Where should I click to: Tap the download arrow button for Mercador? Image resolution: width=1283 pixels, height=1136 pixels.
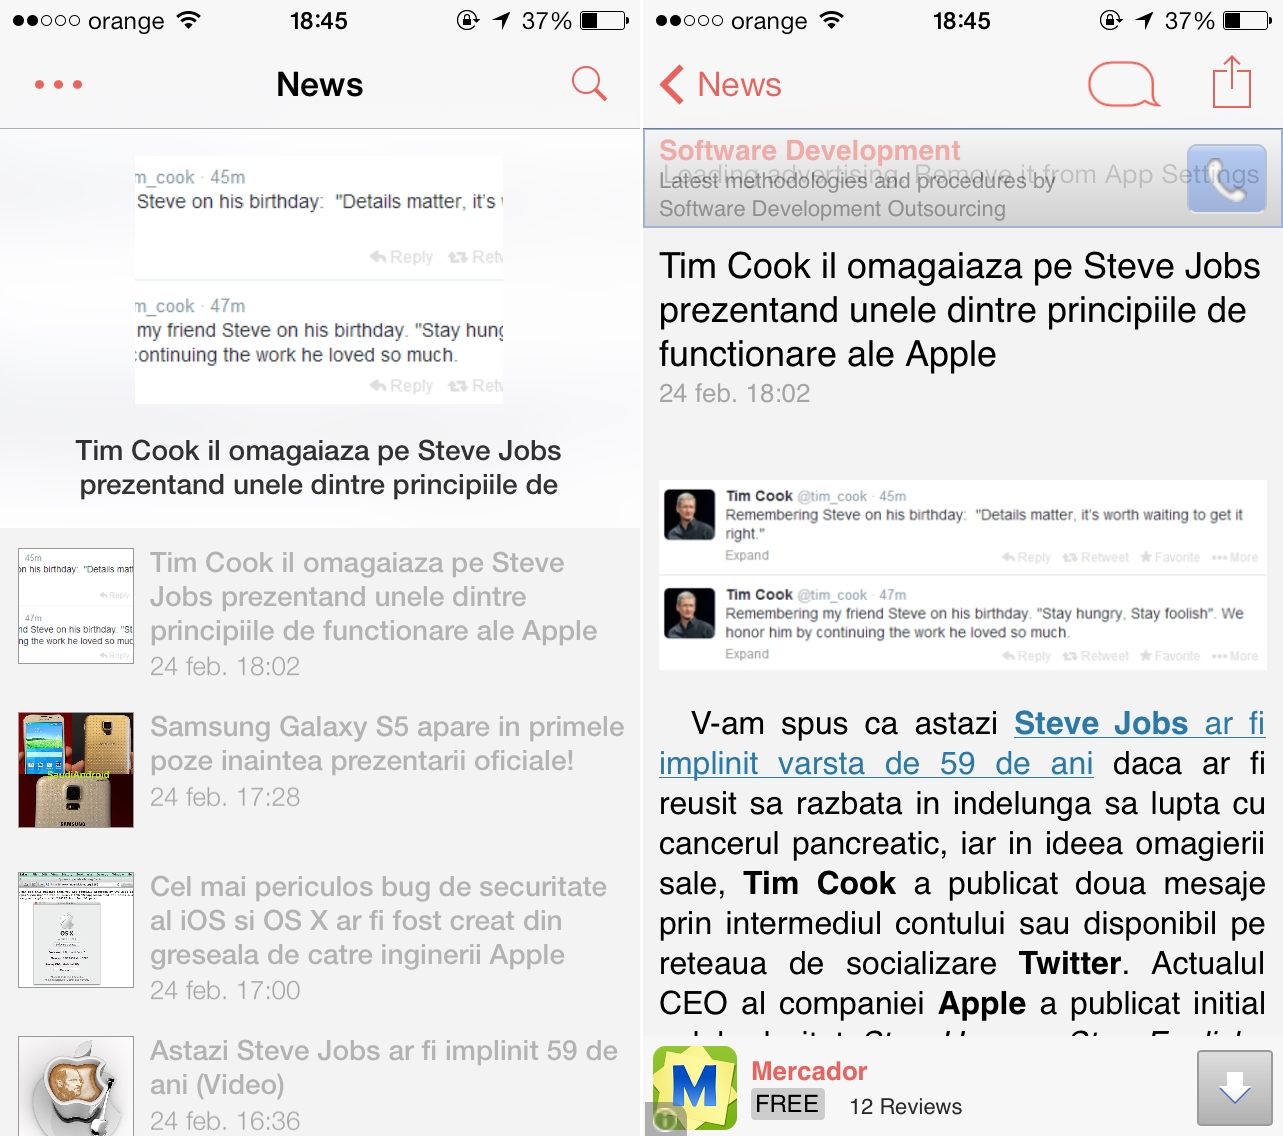(1235, 1088)
